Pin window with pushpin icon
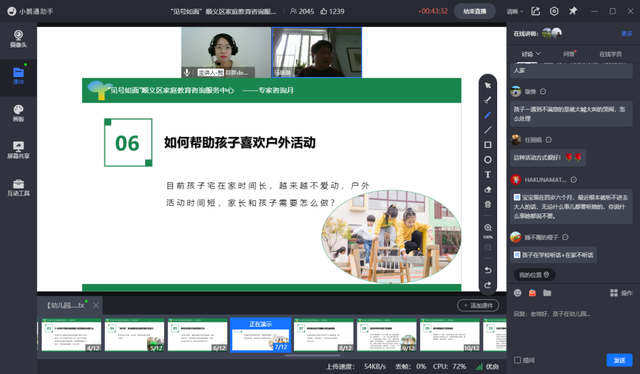The height and width of the screenshot is (374, 640). point(573,11)
